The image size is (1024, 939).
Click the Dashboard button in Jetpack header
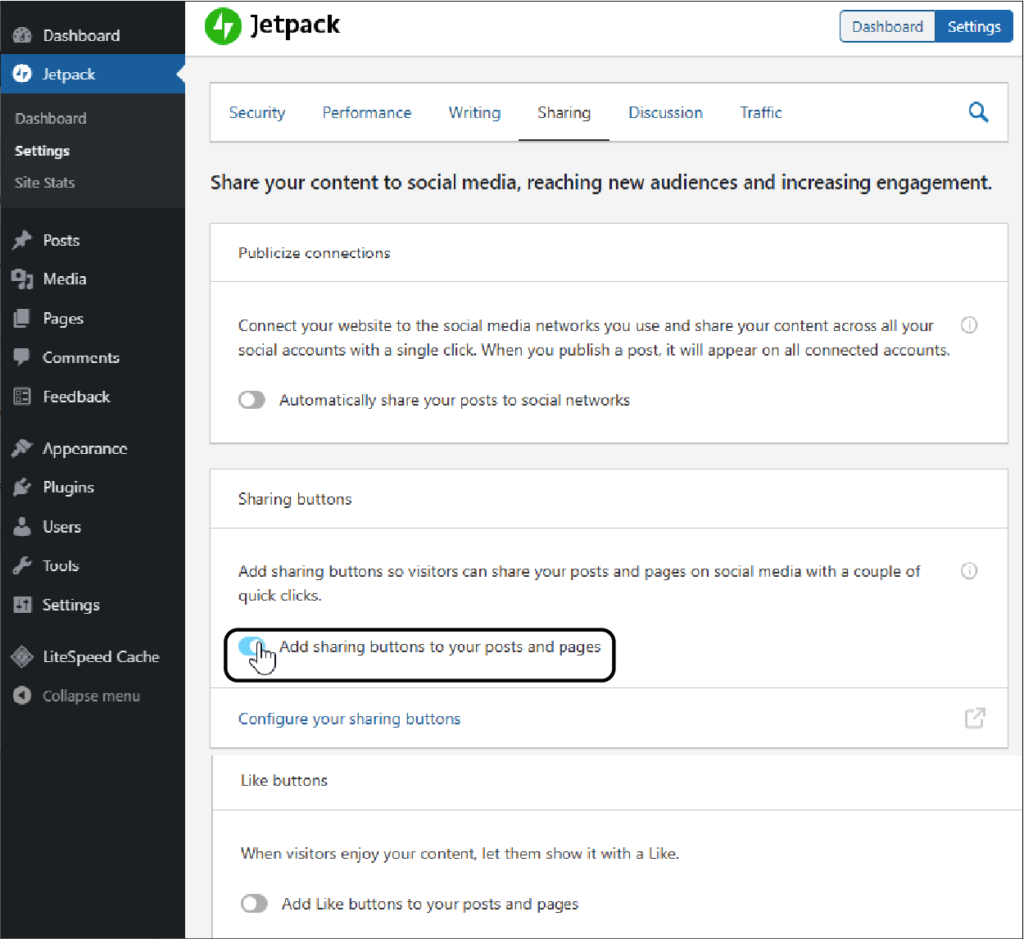(888, 26)
